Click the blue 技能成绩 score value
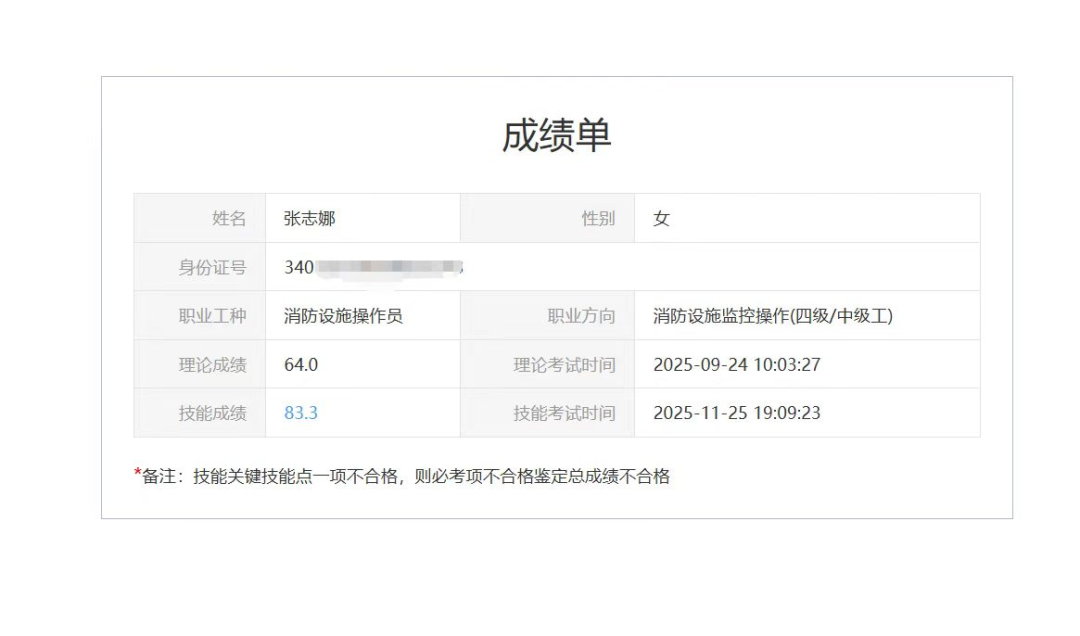 point(299,412)
